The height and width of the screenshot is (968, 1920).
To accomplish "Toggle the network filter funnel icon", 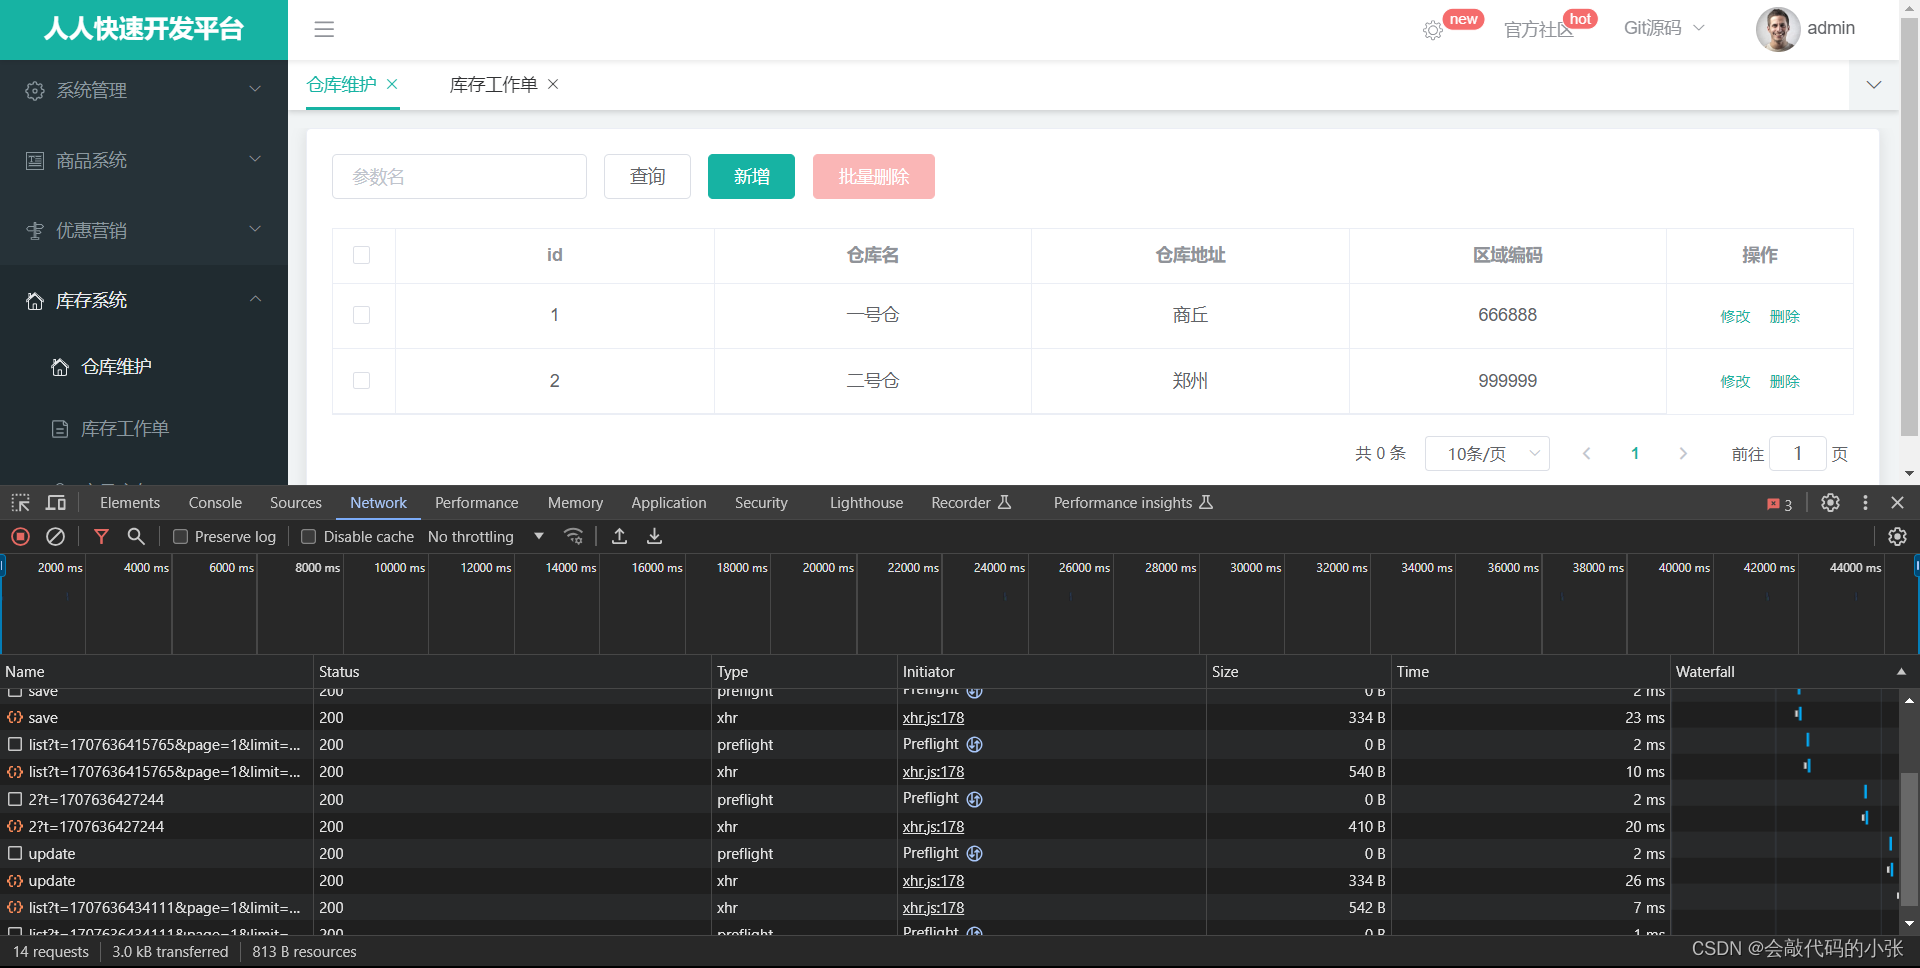I will pyautogui.click(x=101, y=537).
